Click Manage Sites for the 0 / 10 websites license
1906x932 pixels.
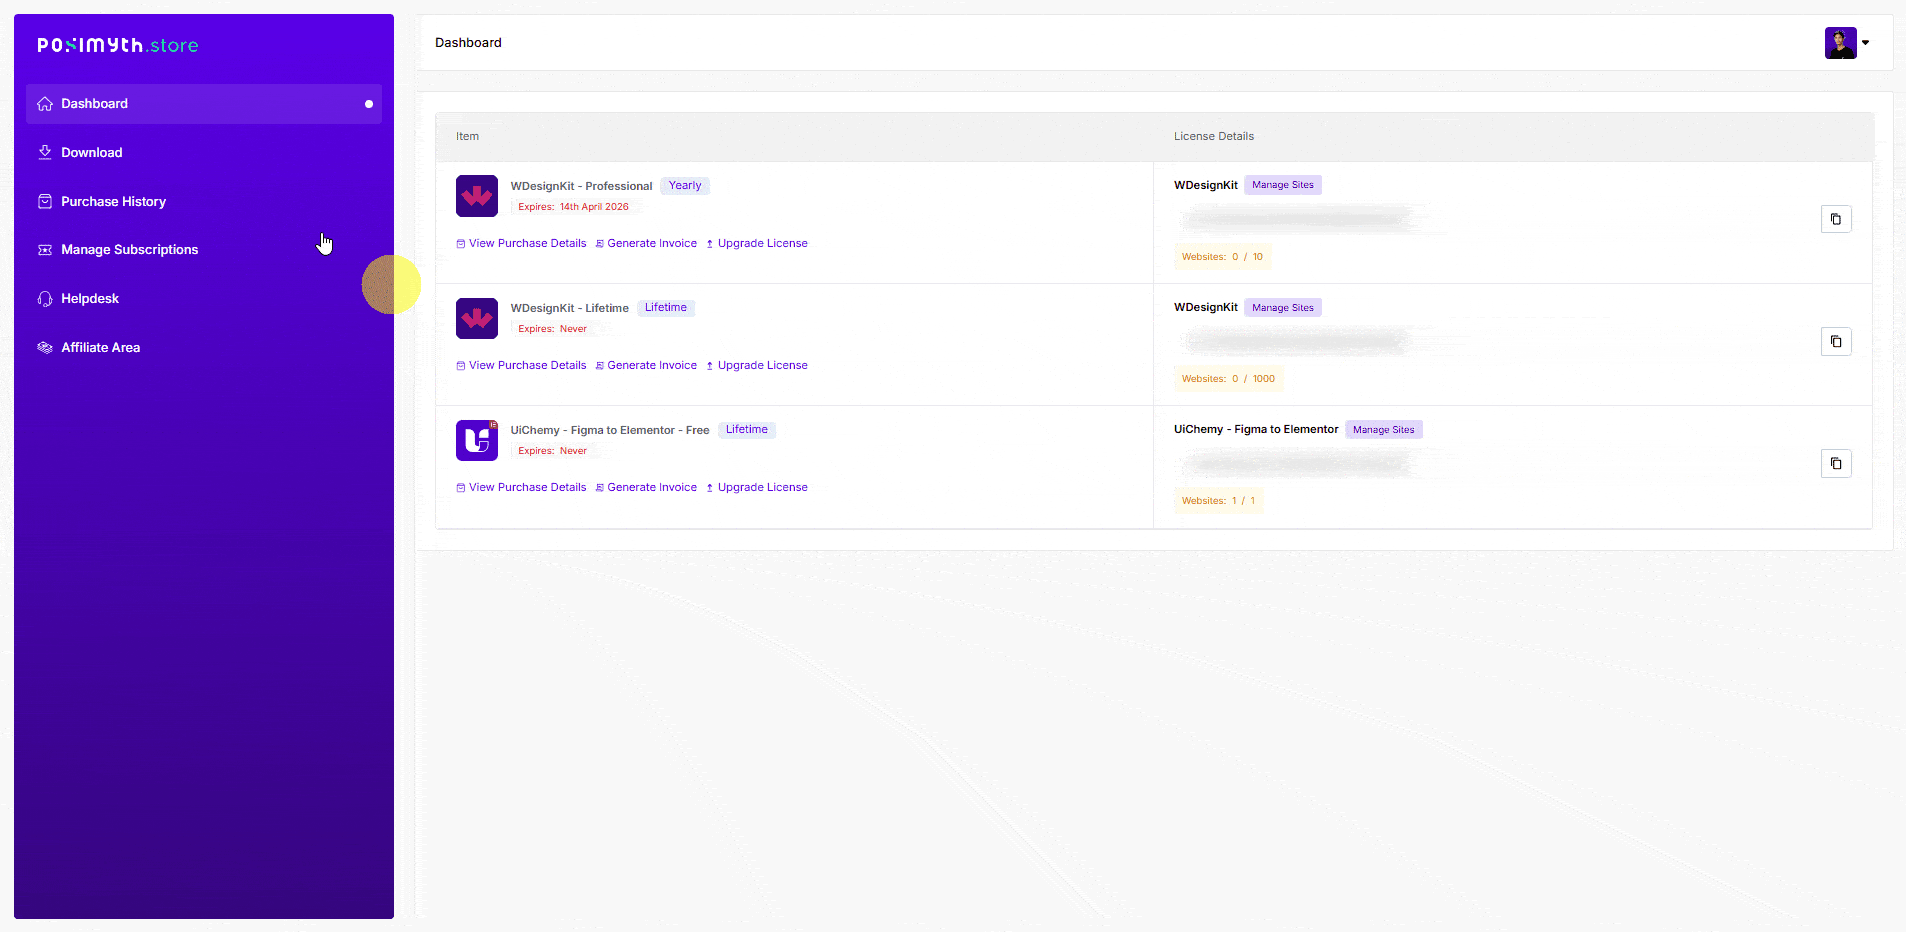click(x=1283, y=185)
